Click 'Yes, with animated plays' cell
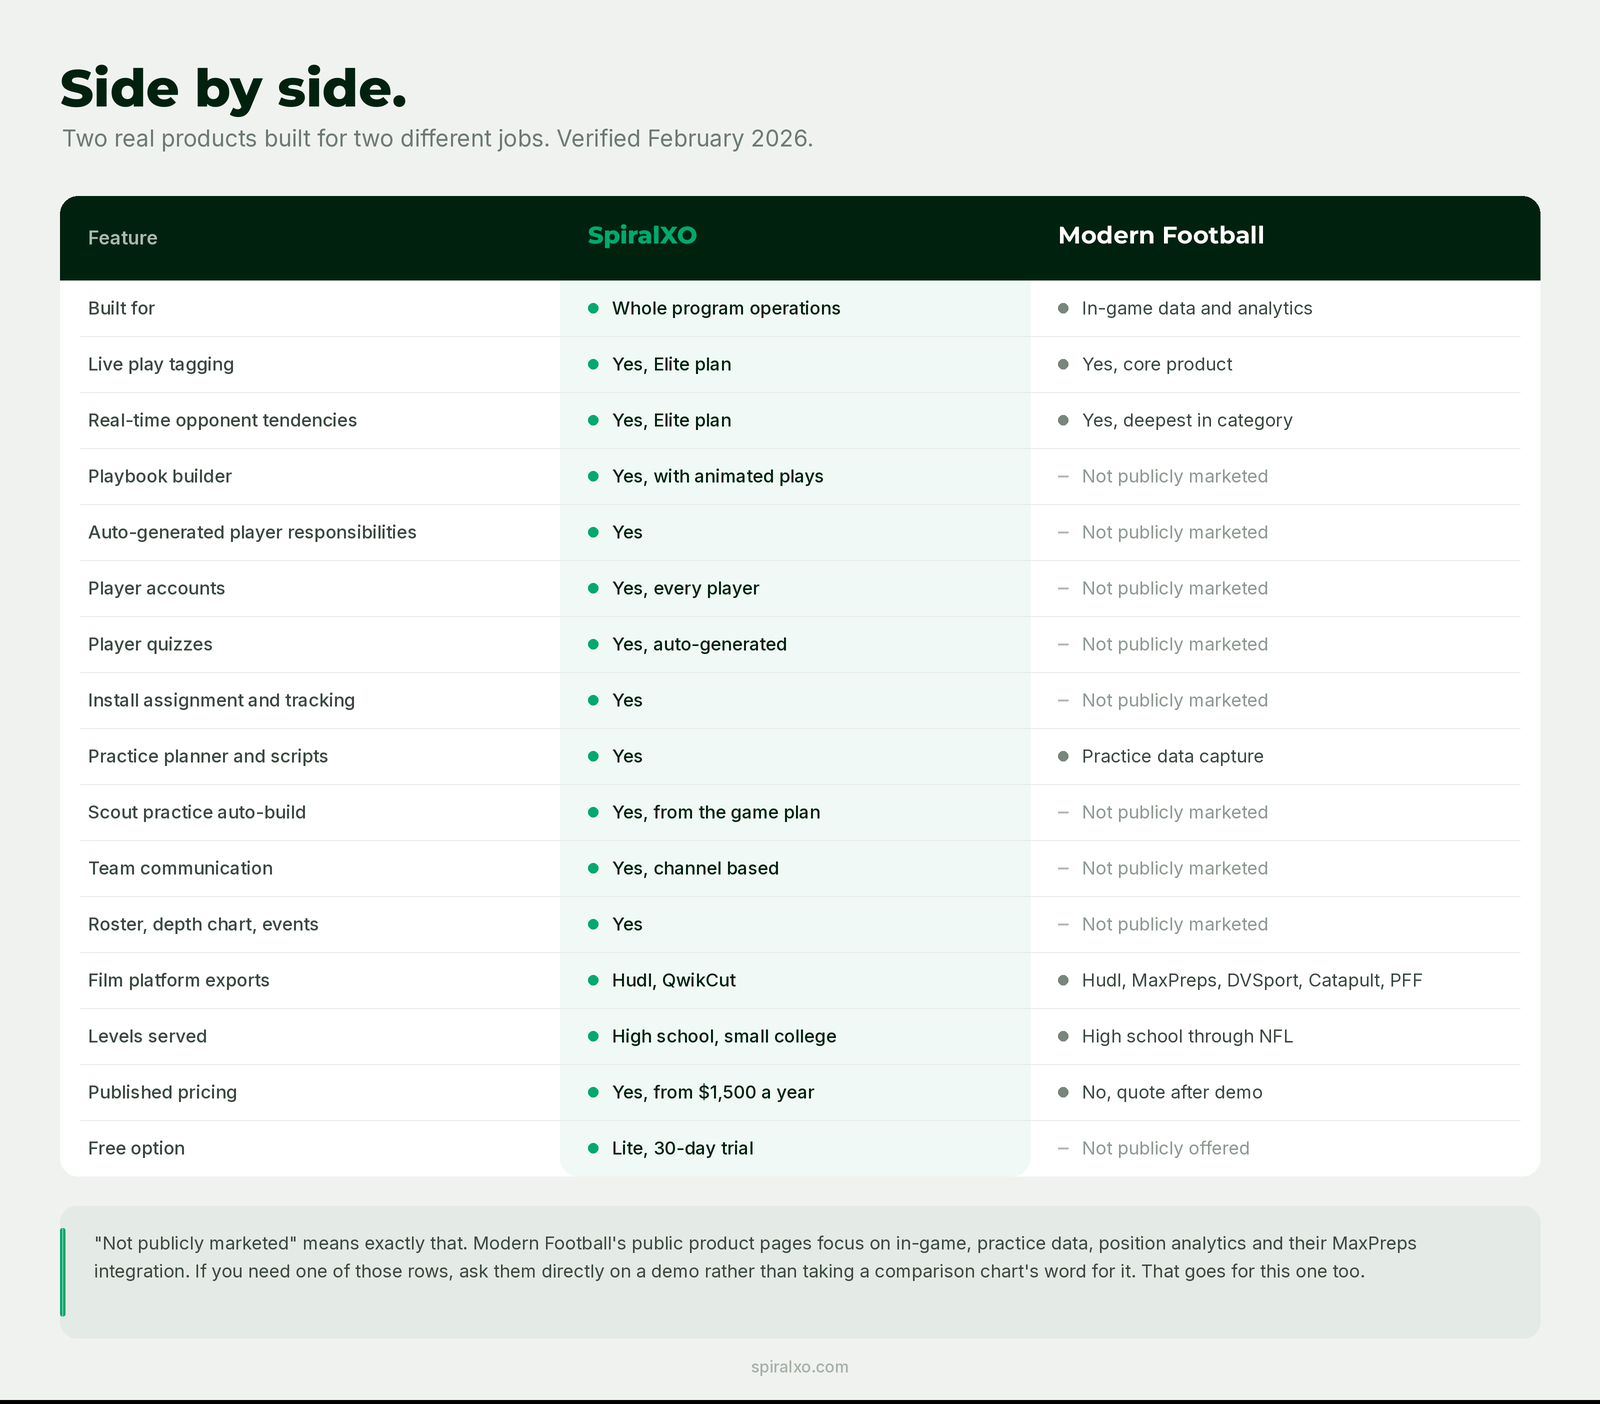The image size is (1600, 1404). coord(718,476)
